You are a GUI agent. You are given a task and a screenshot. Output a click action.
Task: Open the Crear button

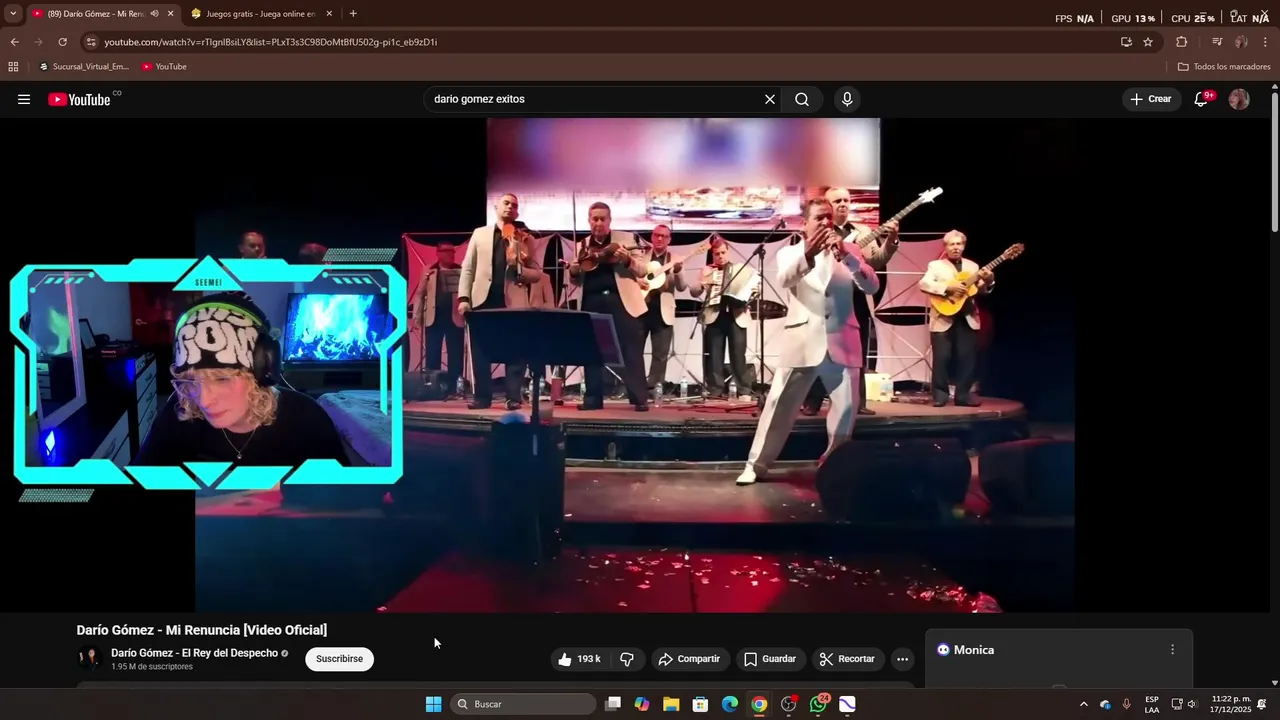pos(1151,99)
